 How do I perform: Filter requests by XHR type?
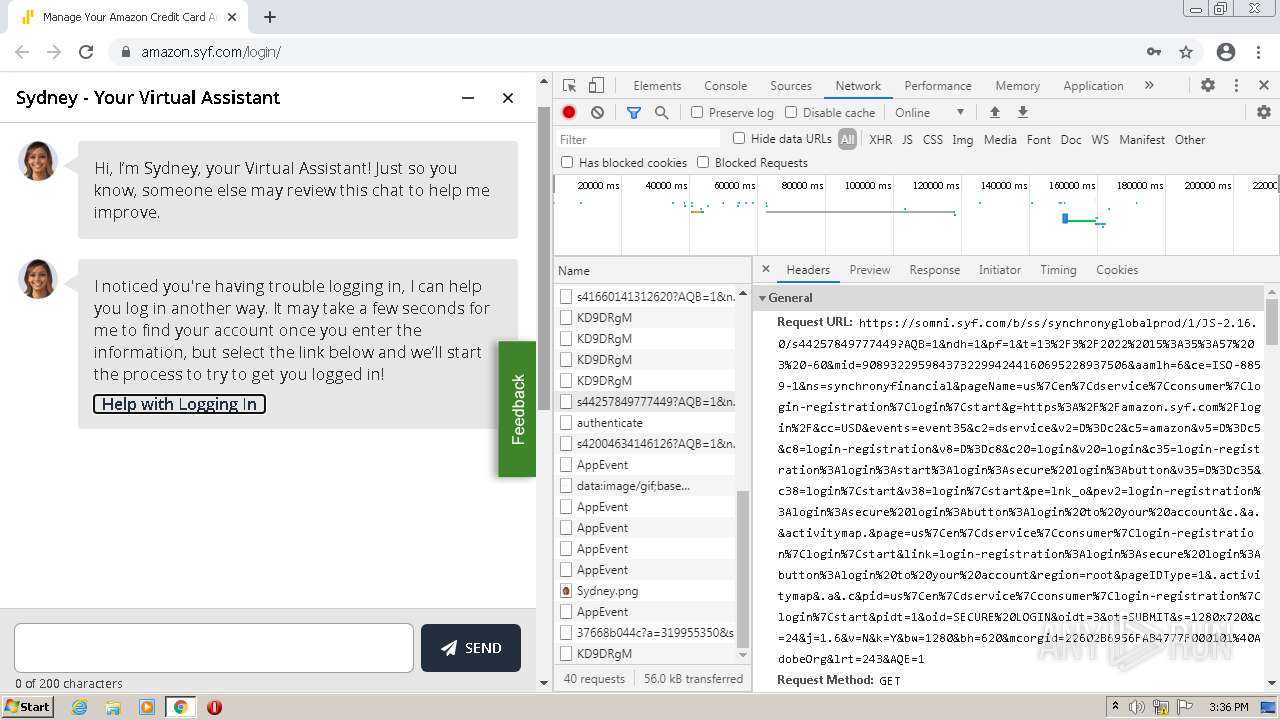pyautogui.click(x=880, y=140)
